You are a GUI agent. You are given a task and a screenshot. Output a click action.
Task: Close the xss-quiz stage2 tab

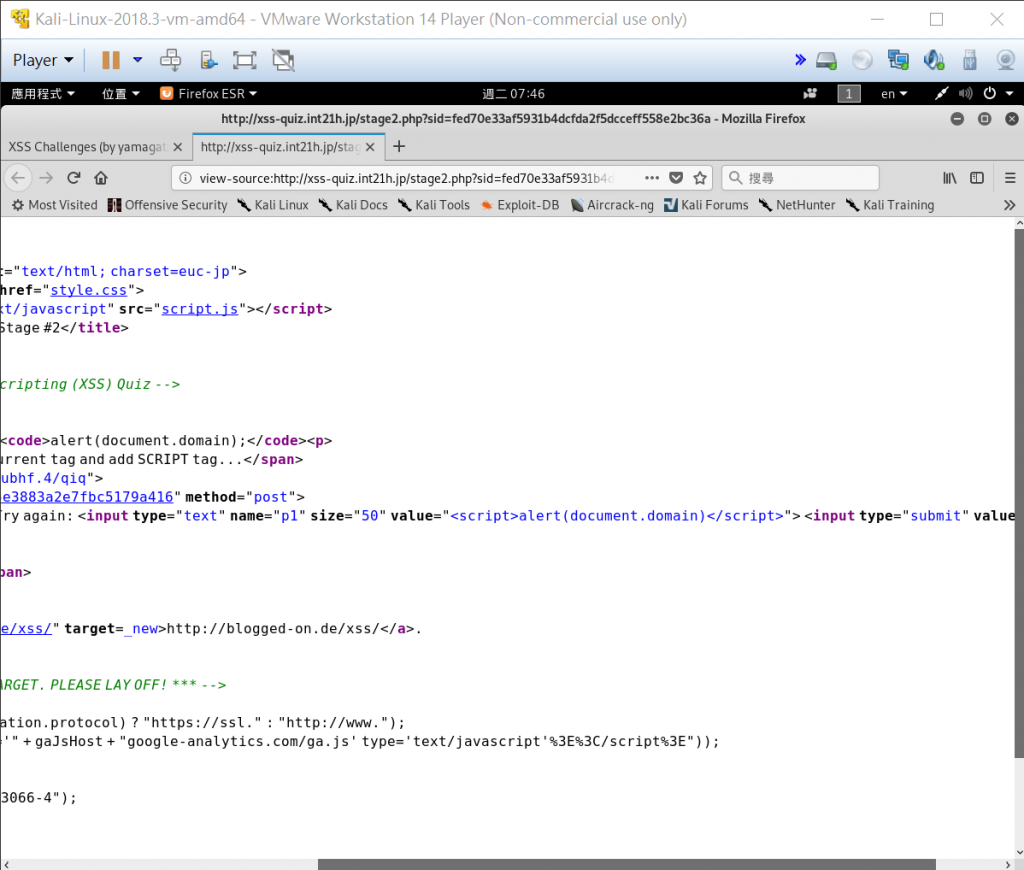click(x=370, y=147)
